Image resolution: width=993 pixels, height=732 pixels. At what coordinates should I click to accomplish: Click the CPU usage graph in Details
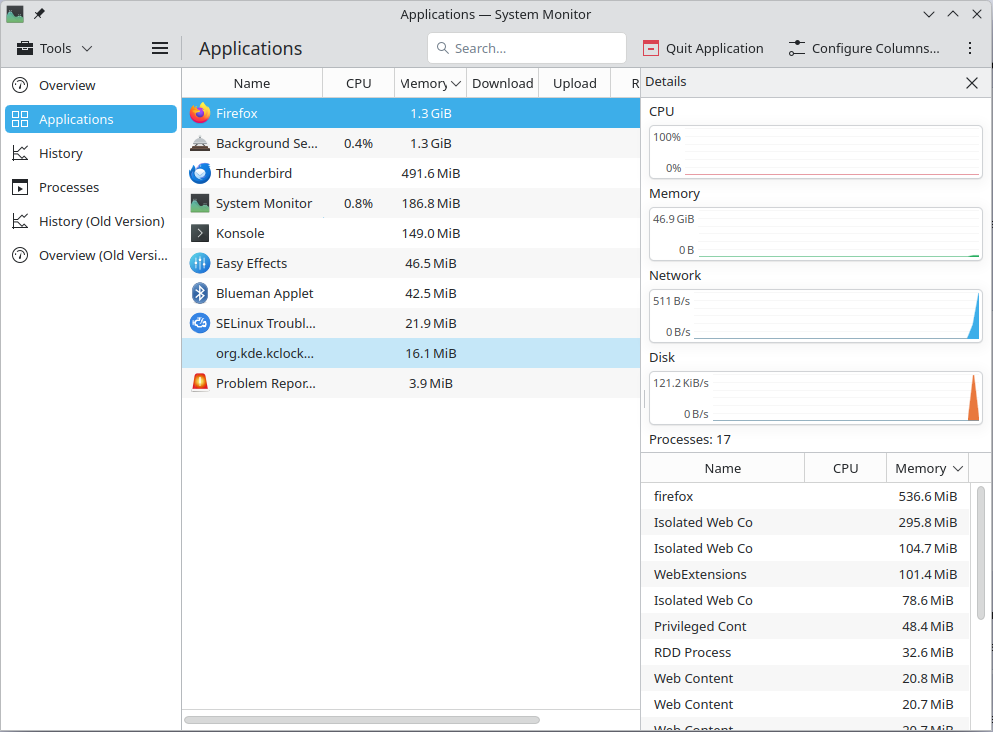pyautogui.click(x=816, y=152)
